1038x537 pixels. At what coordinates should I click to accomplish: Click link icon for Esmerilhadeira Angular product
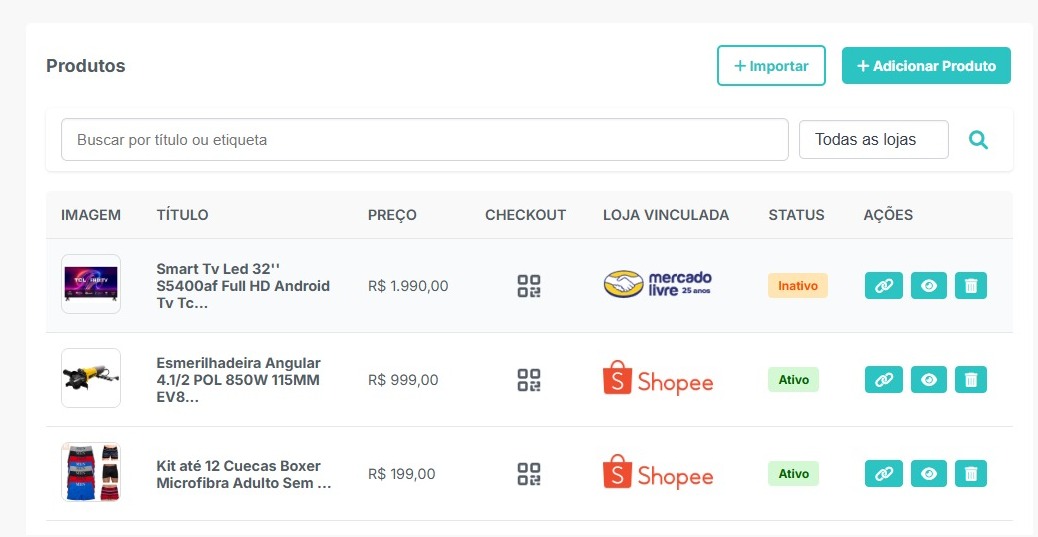point(883,380)
